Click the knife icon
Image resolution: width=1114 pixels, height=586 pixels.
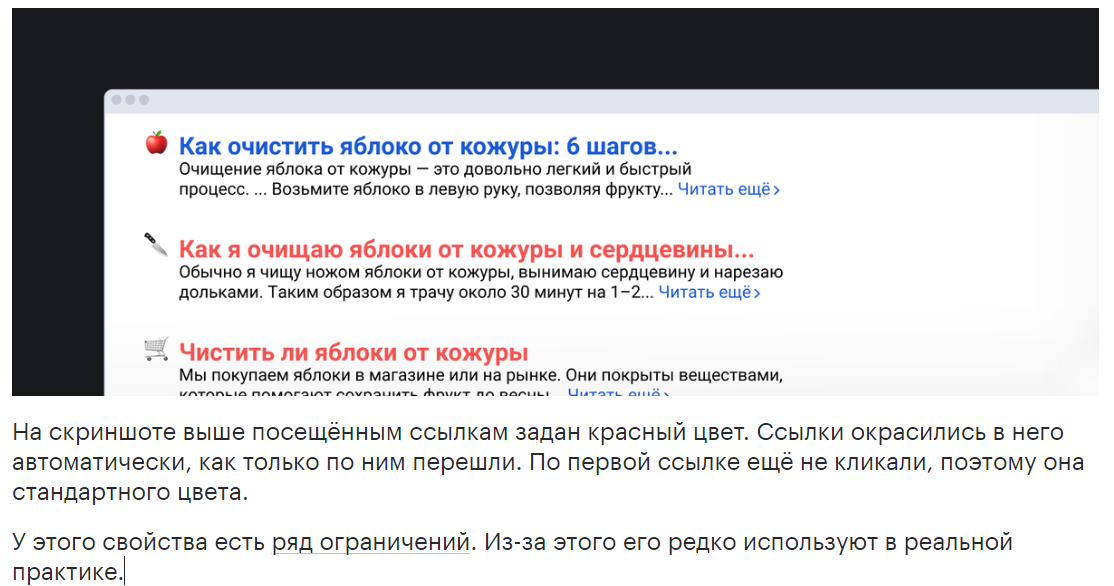(156, 244)
